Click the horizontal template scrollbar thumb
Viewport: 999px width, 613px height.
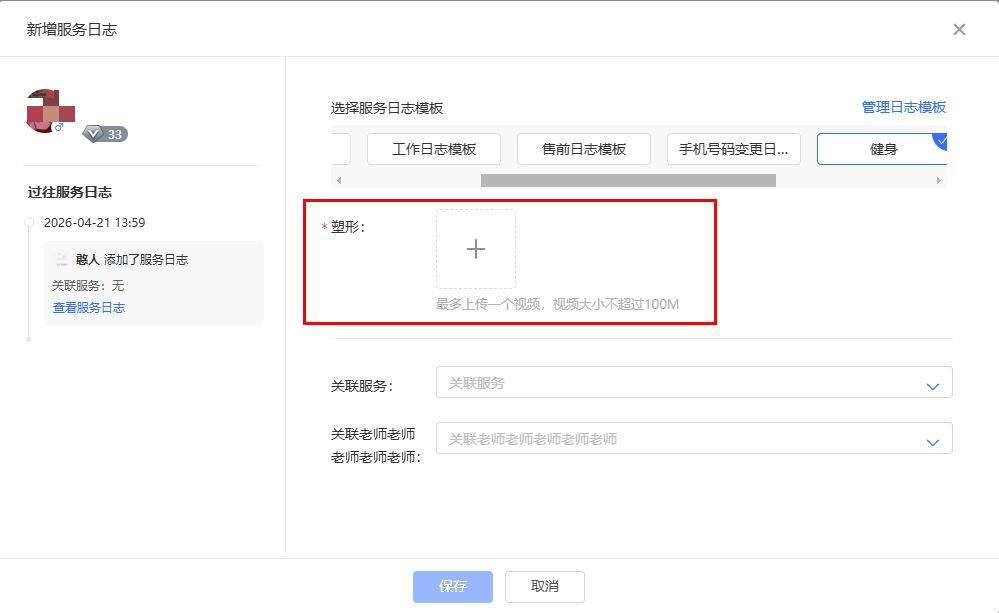(628, 180)
